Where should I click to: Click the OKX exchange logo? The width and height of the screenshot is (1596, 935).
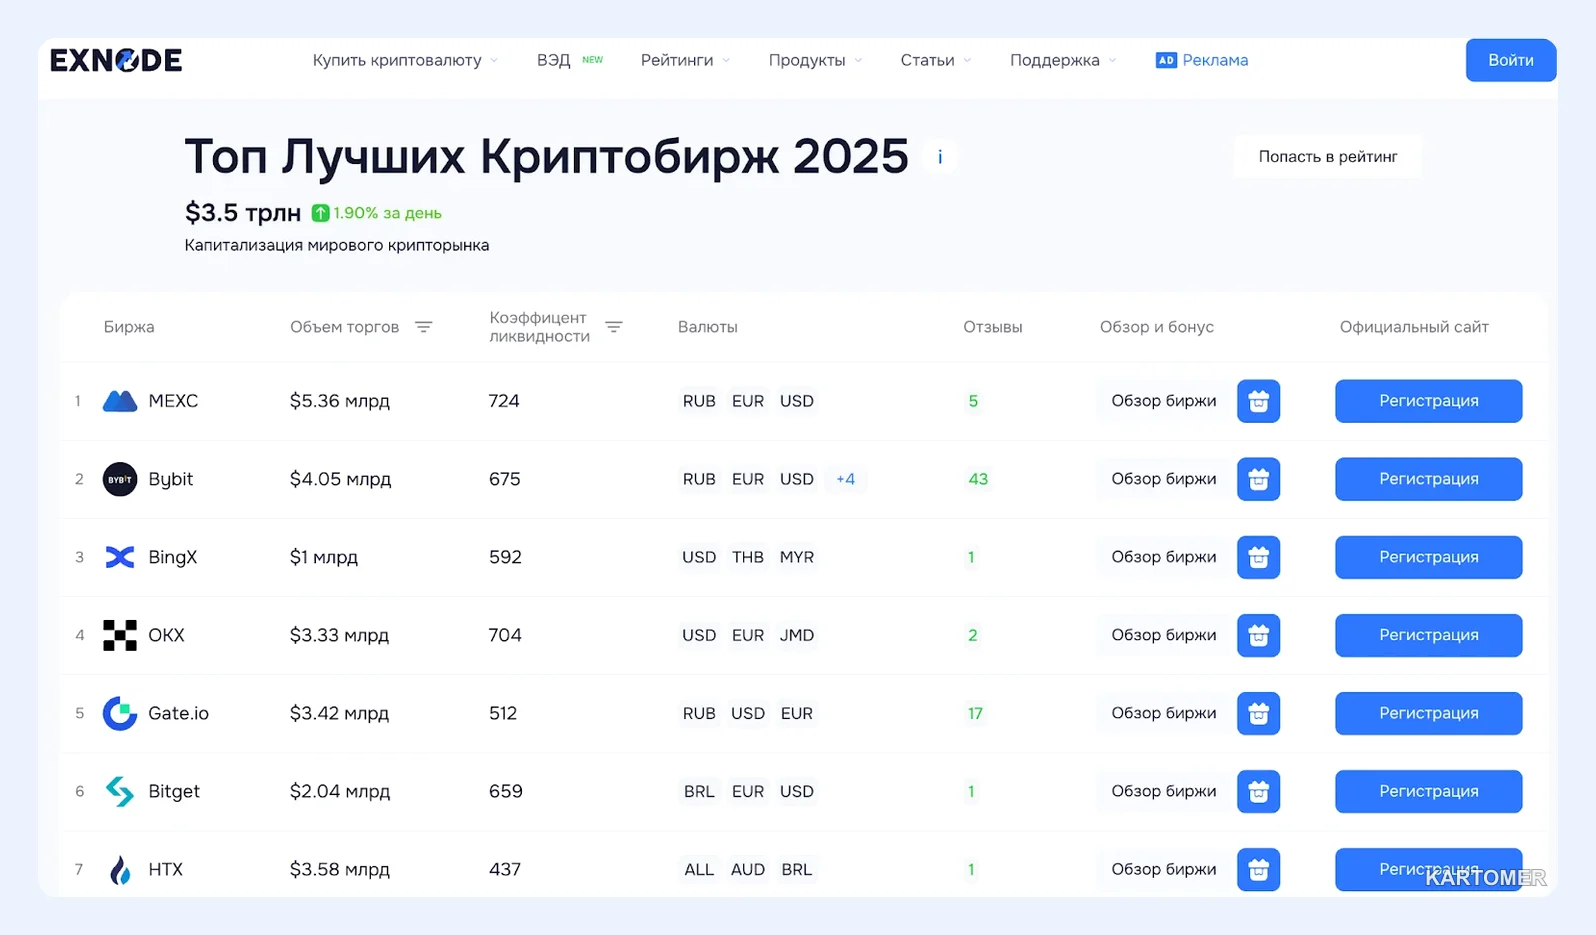(x=120, y=635)
